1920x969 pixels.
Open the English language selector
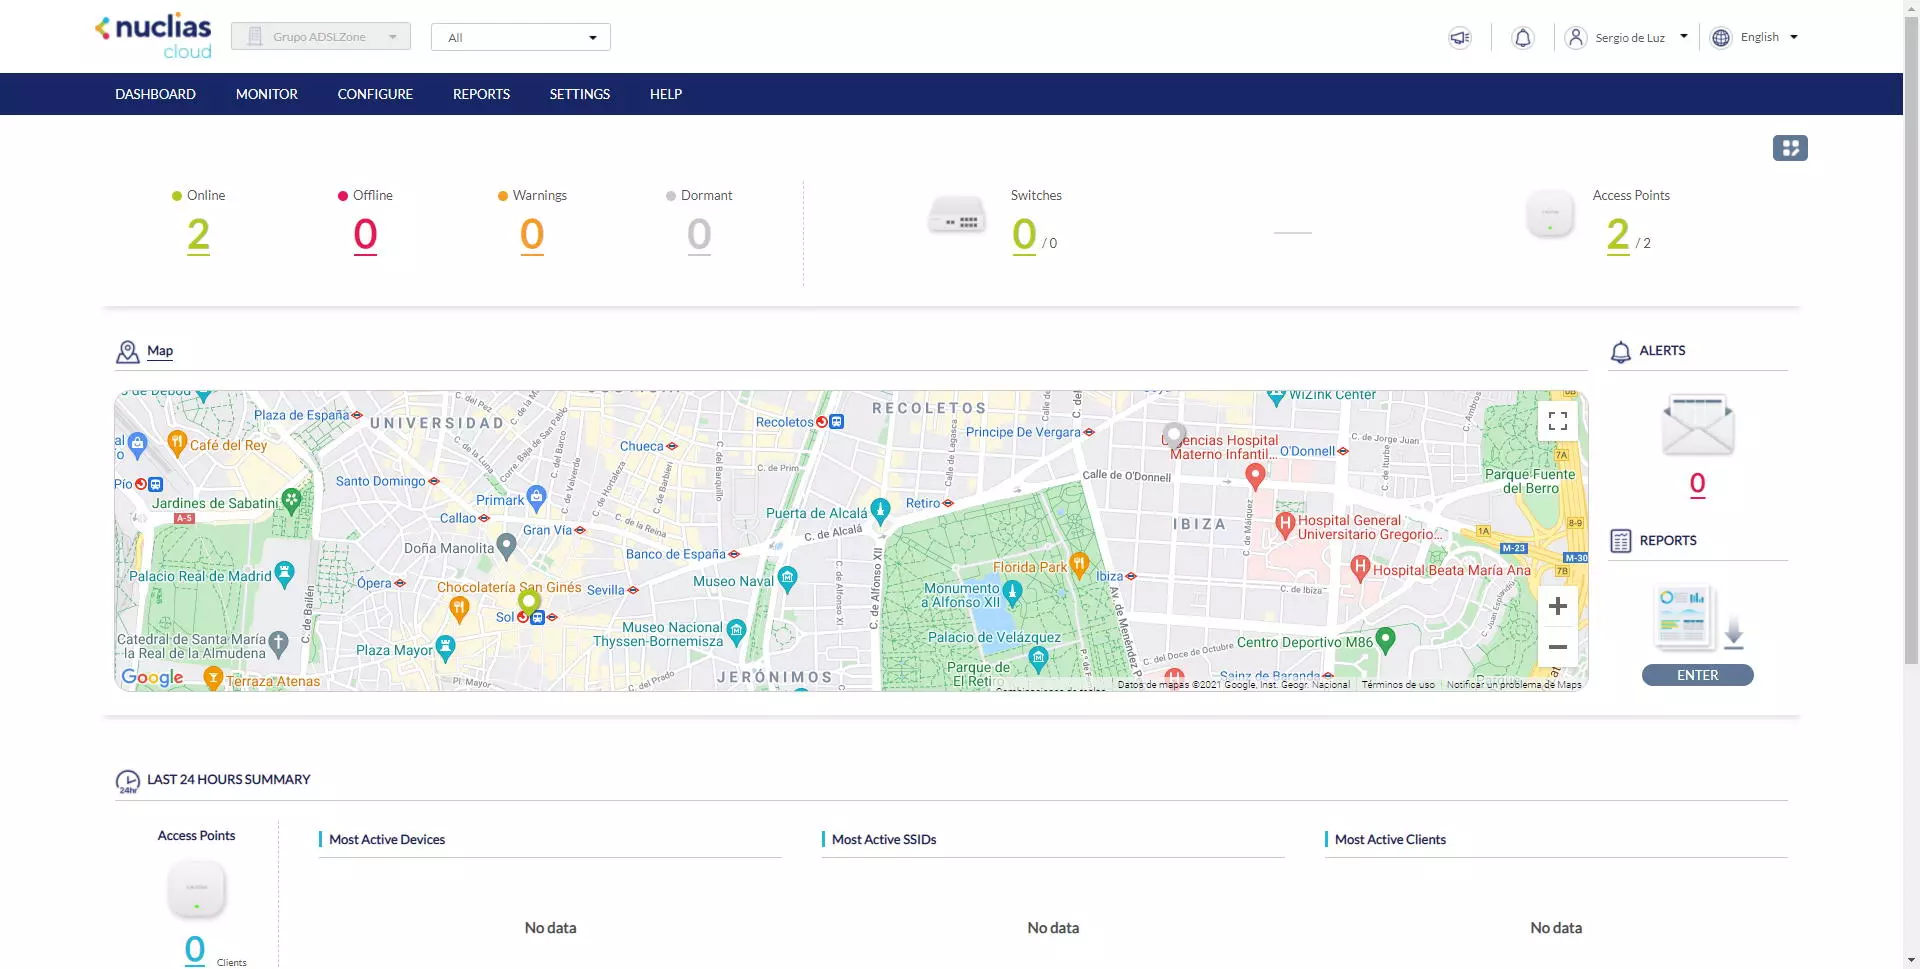[1758, 38]
